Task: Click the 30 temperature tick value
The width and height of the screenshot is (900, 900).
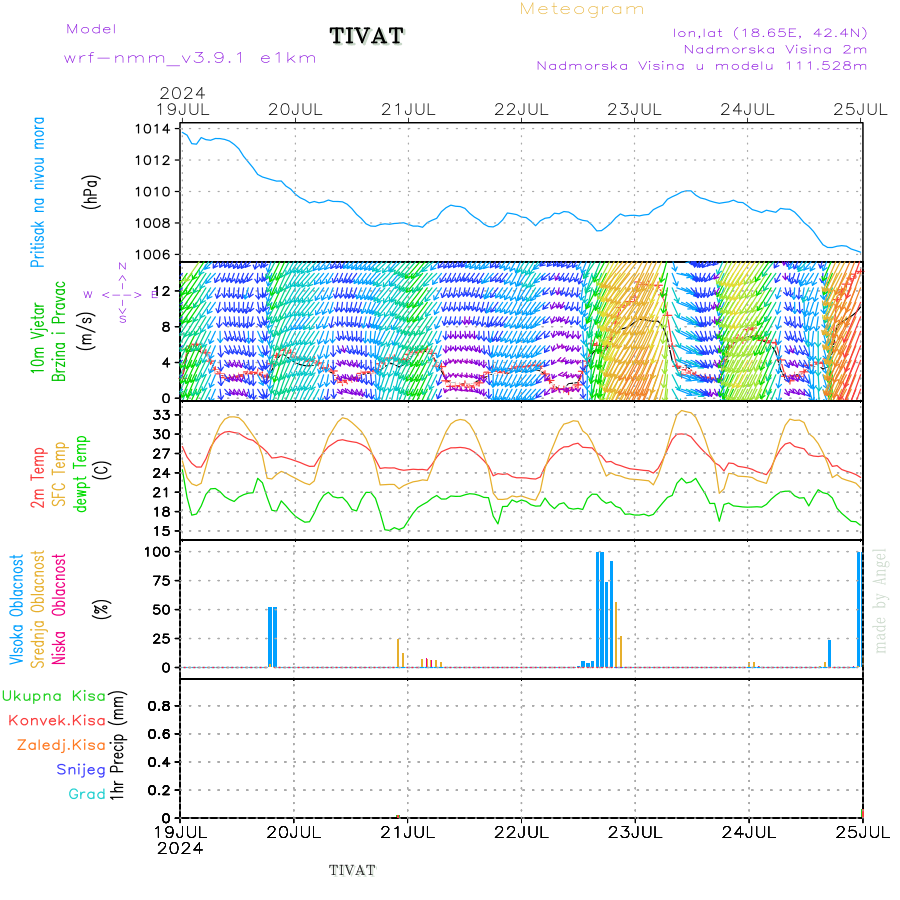Action: pyautogui.click(x=162, y=435)
